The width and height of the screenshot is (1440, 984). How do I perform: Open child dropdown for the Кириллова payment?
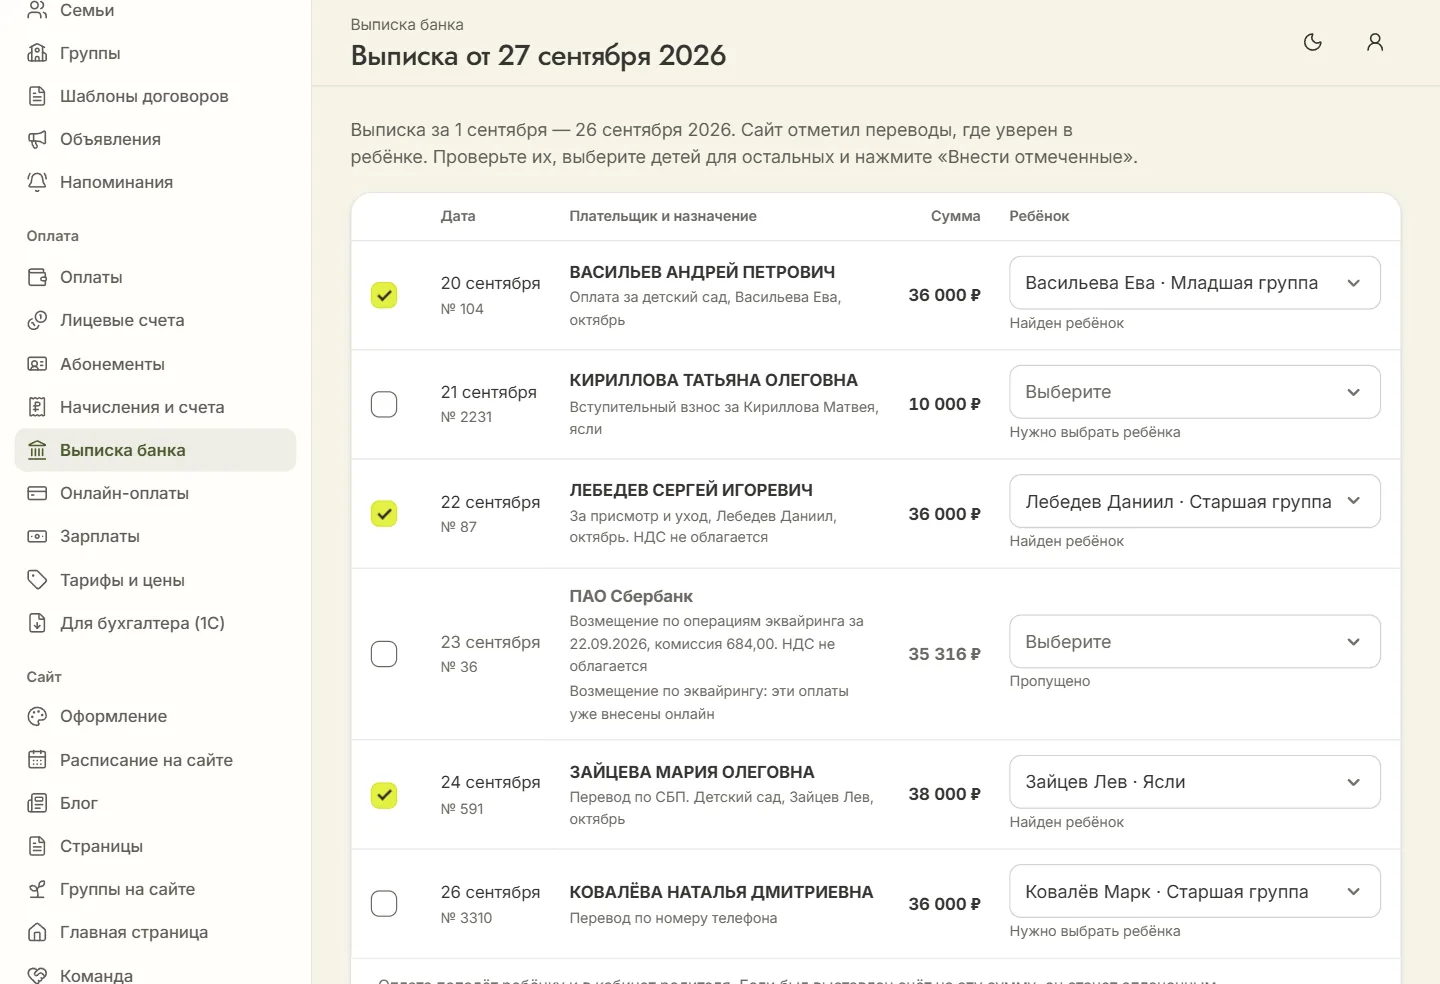pos(1195,392)
